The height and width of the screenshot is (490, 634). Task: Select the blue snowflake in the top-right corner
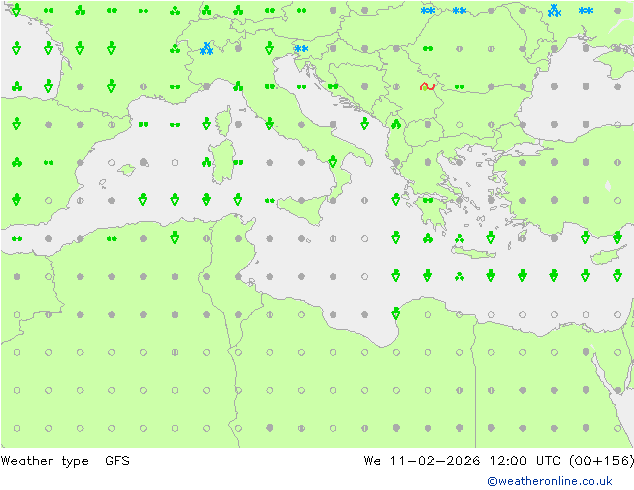click(x=586, y=11)
